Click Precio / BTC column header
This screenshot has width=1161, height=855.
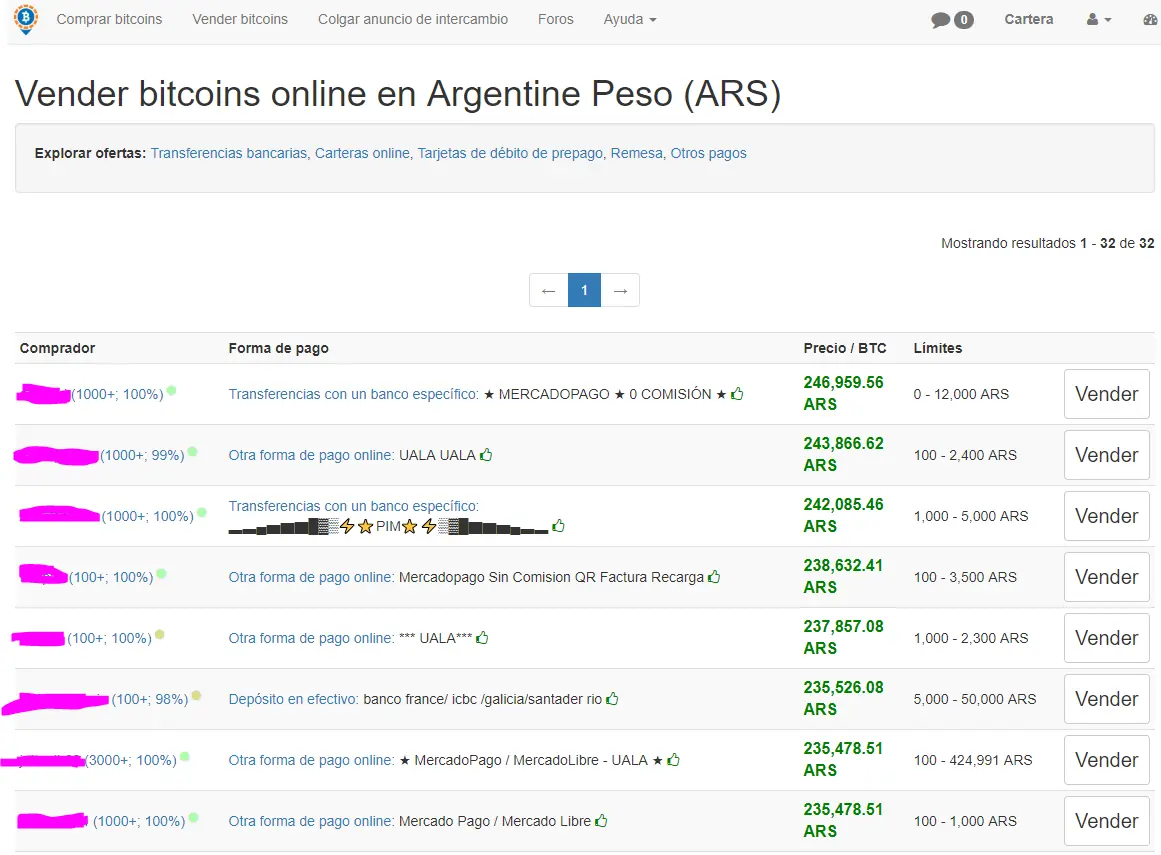(845, 348)
